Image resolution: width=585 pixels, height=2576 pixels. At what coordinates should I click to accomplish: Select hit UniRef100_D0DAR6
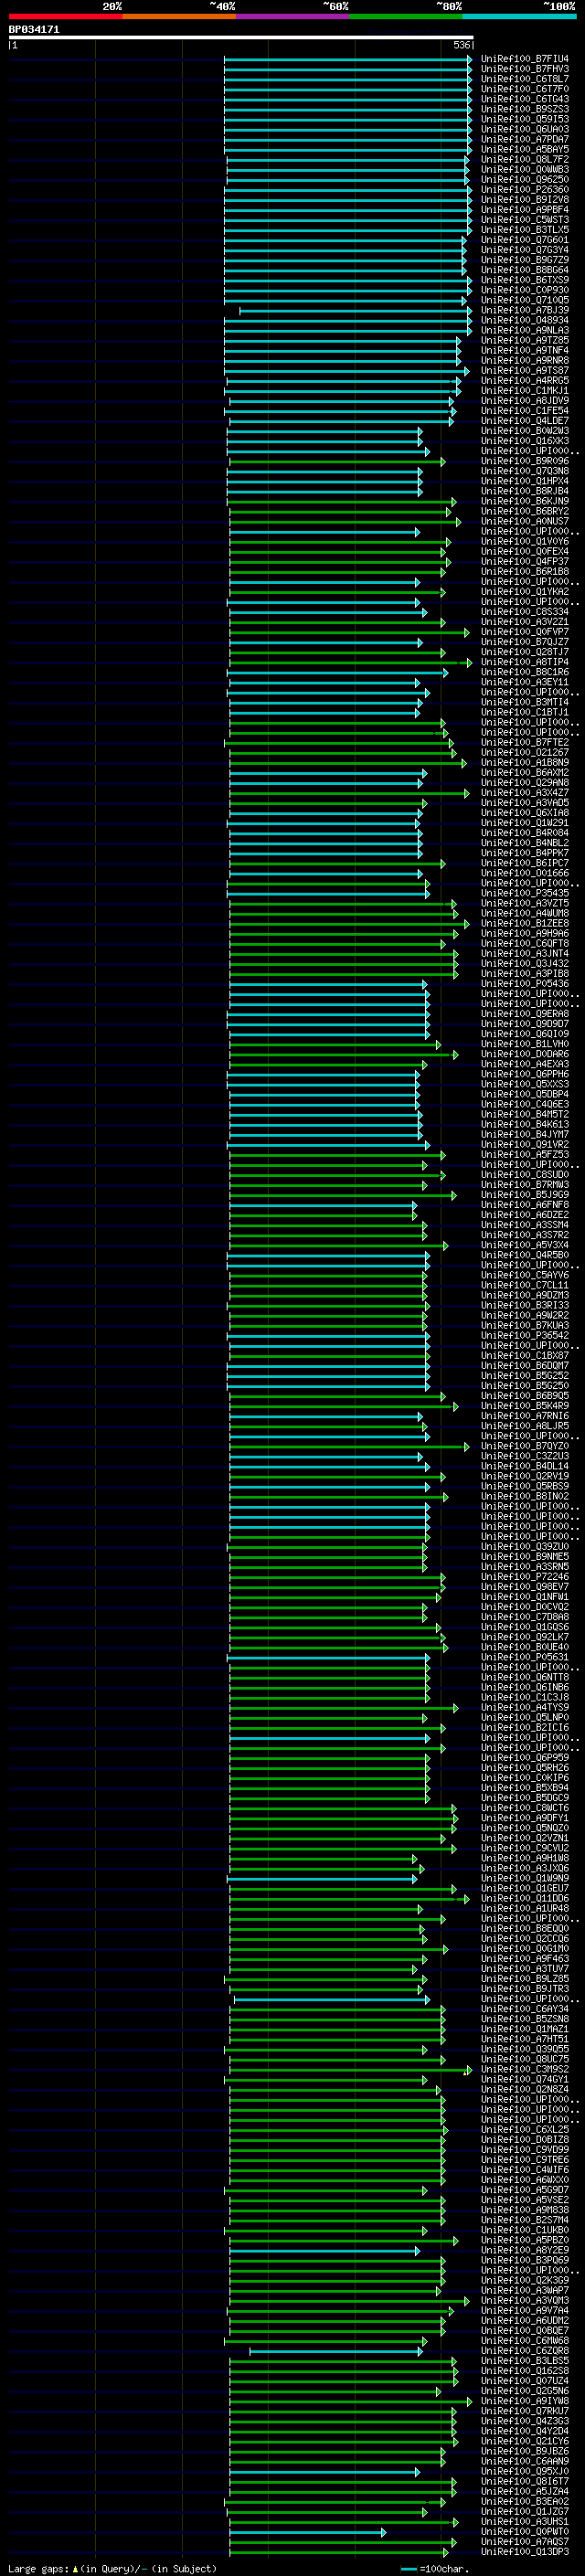(x=525, y=1054)
